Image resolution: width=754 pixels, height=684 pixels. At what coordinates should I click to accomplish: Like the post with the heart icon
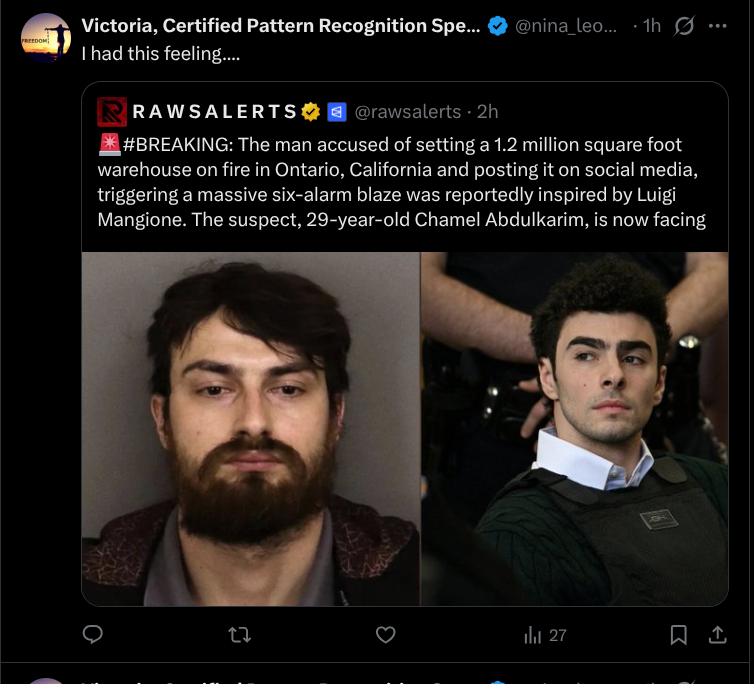(x=386, y=634)
